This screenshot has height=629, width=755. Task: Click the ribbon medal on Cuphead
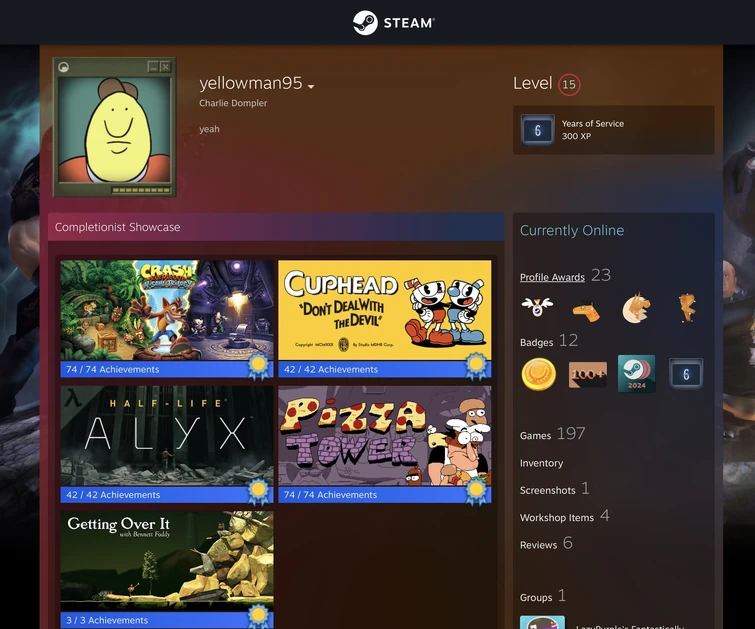(476, 367)
